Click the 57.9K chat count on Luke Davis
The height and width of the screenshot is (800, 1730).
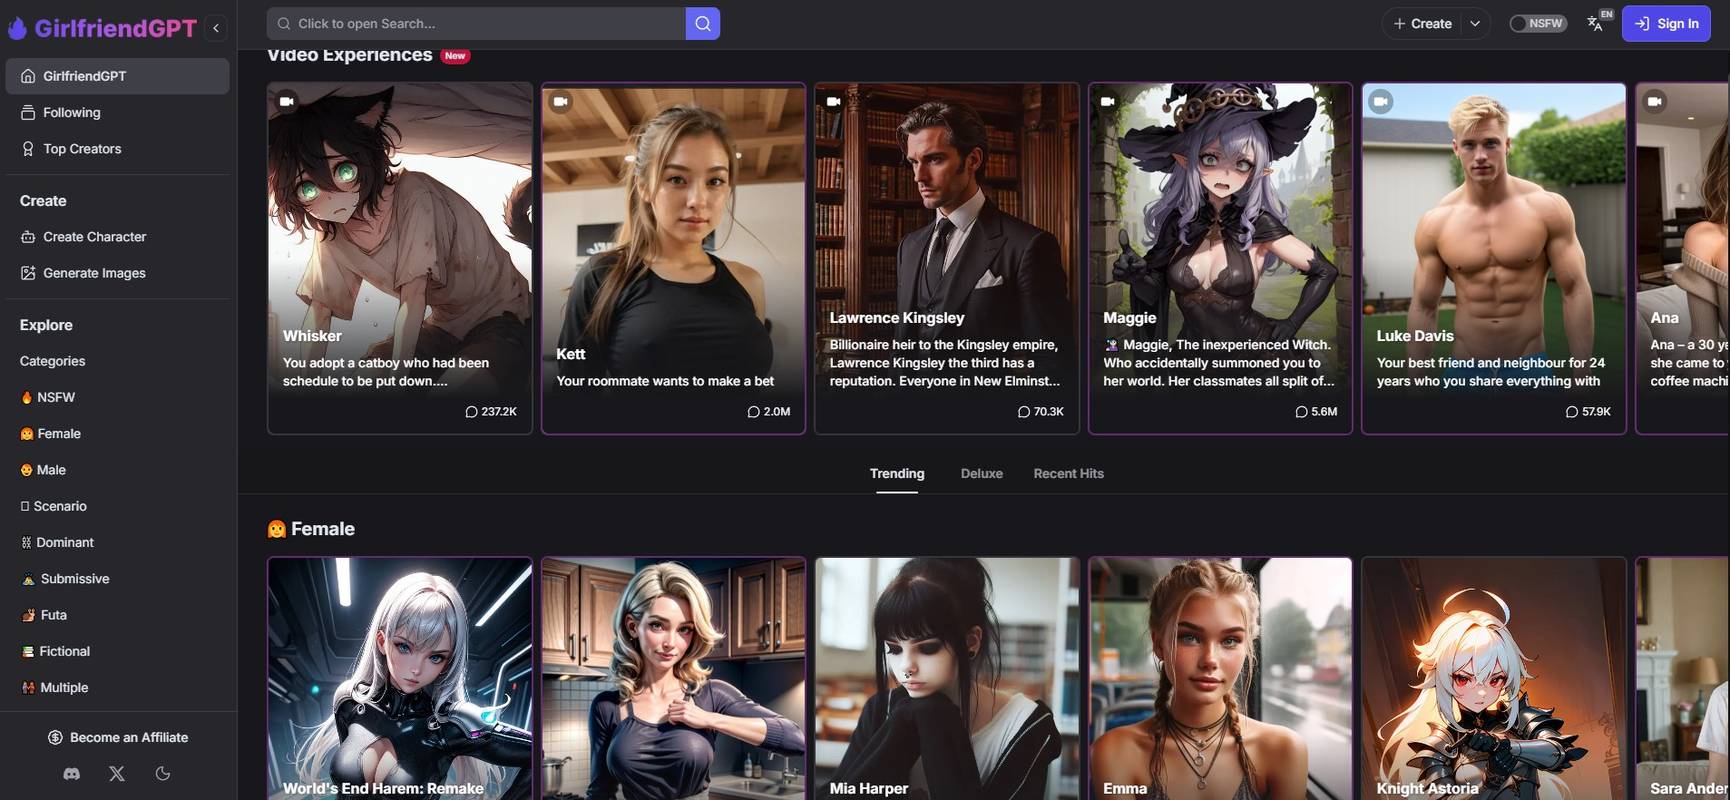1588,411
